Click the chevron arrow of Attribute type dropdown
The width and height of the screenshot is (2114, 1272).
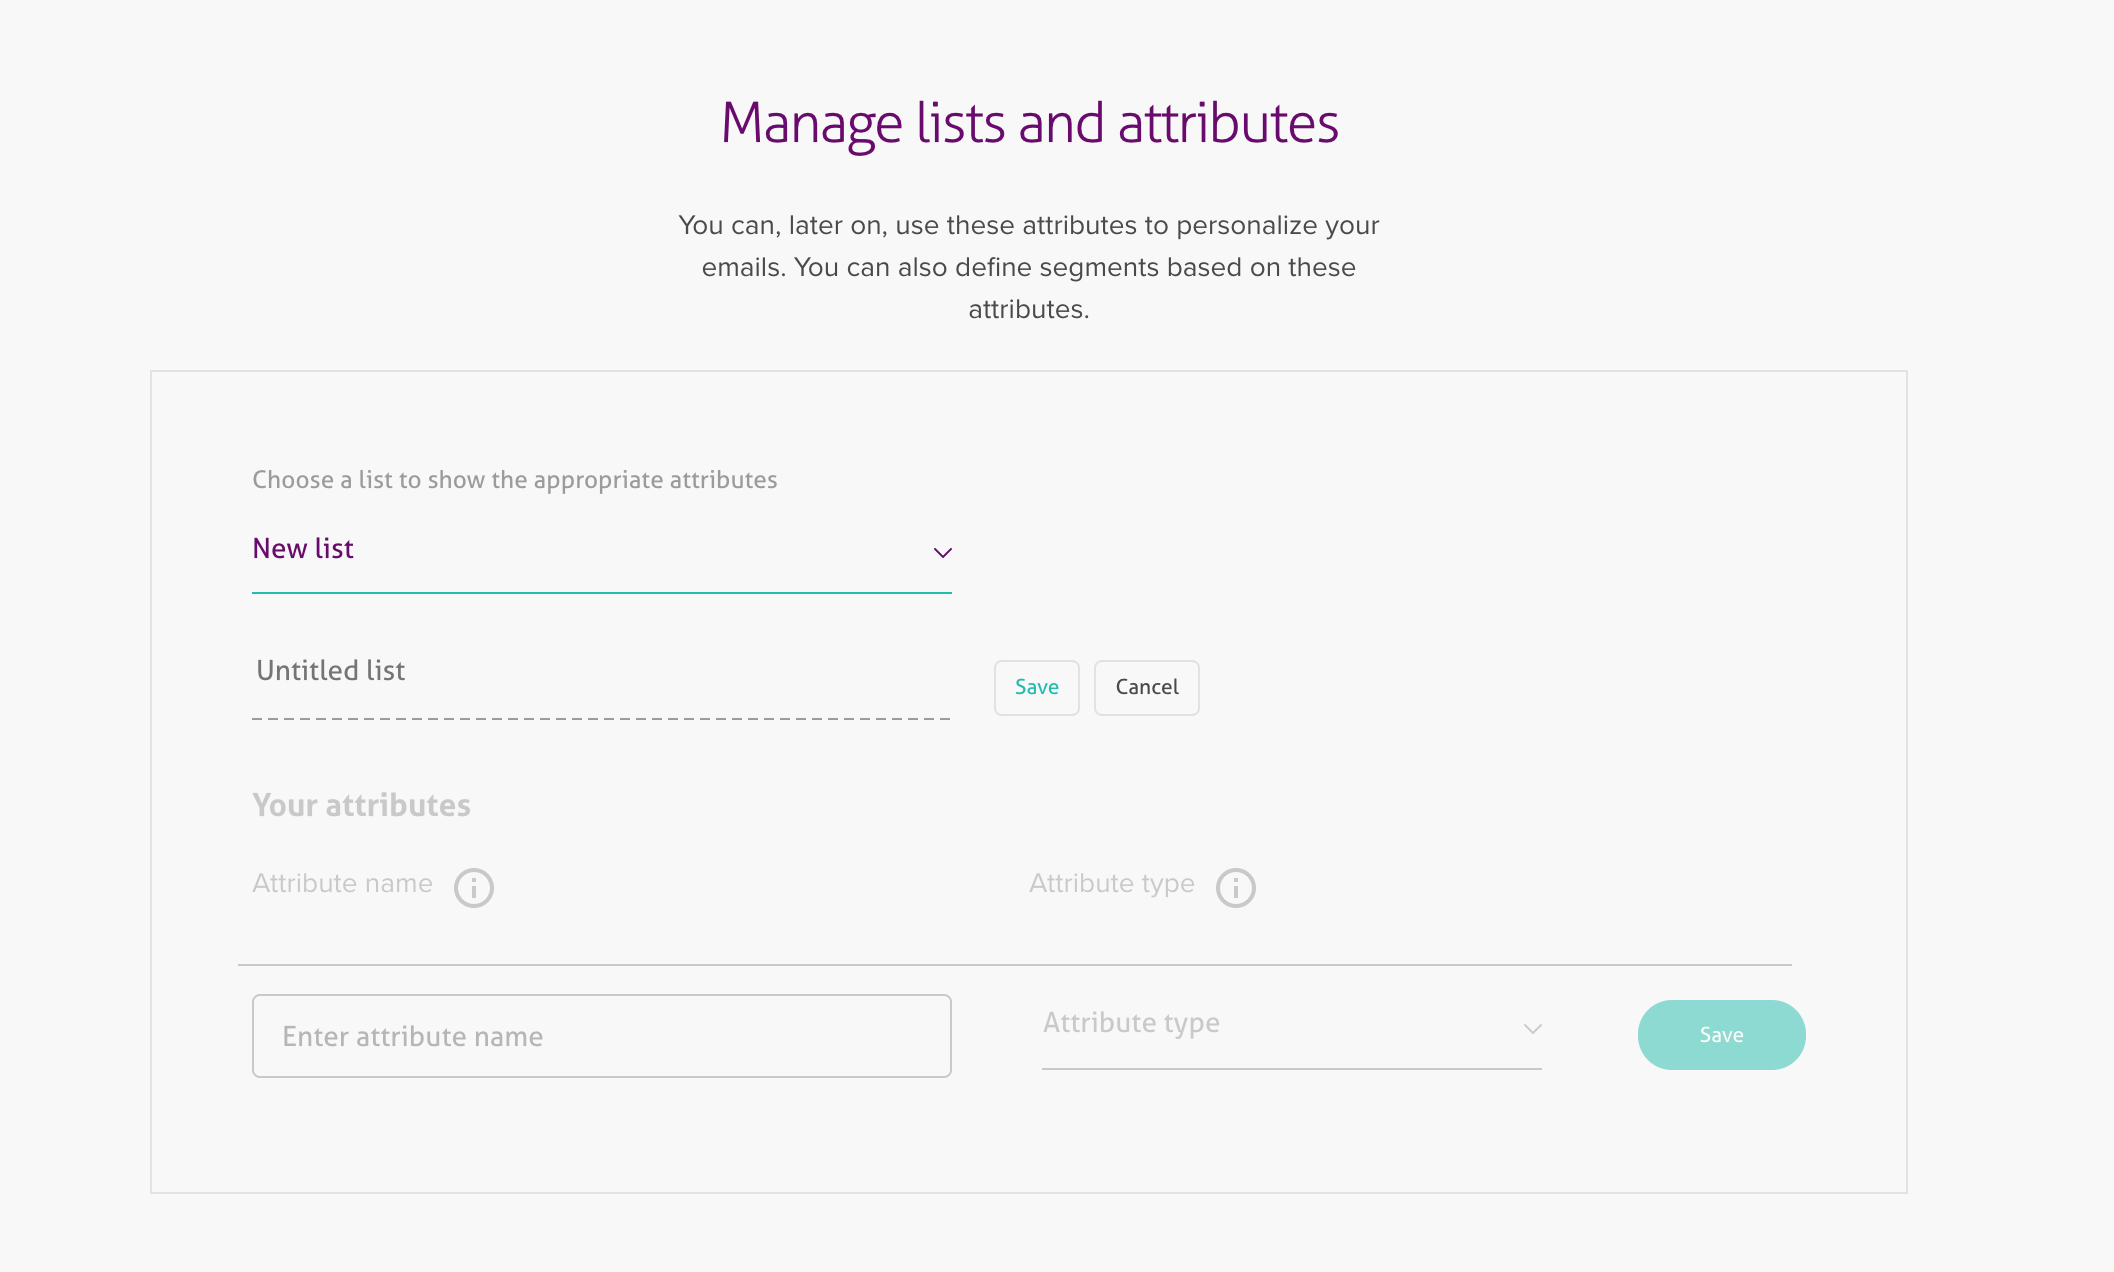(1532, 1029)
